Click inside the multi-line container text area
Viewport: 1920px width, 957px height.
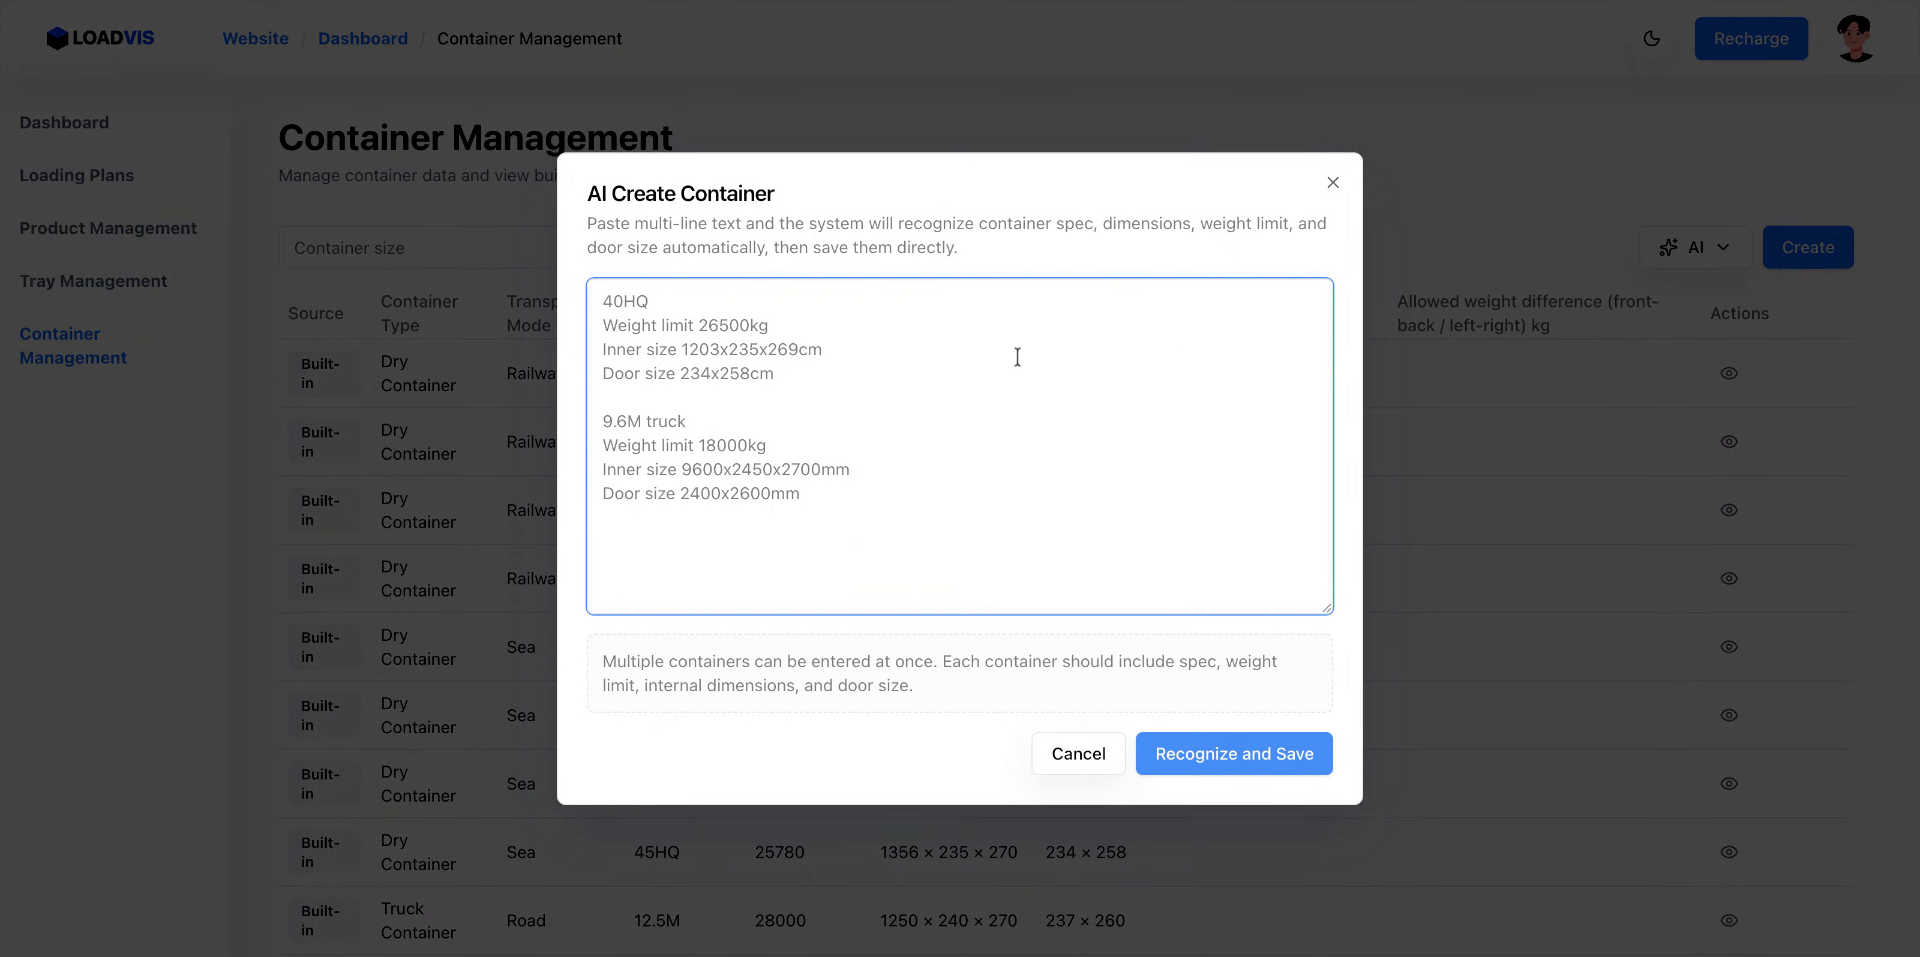(959, 447)
